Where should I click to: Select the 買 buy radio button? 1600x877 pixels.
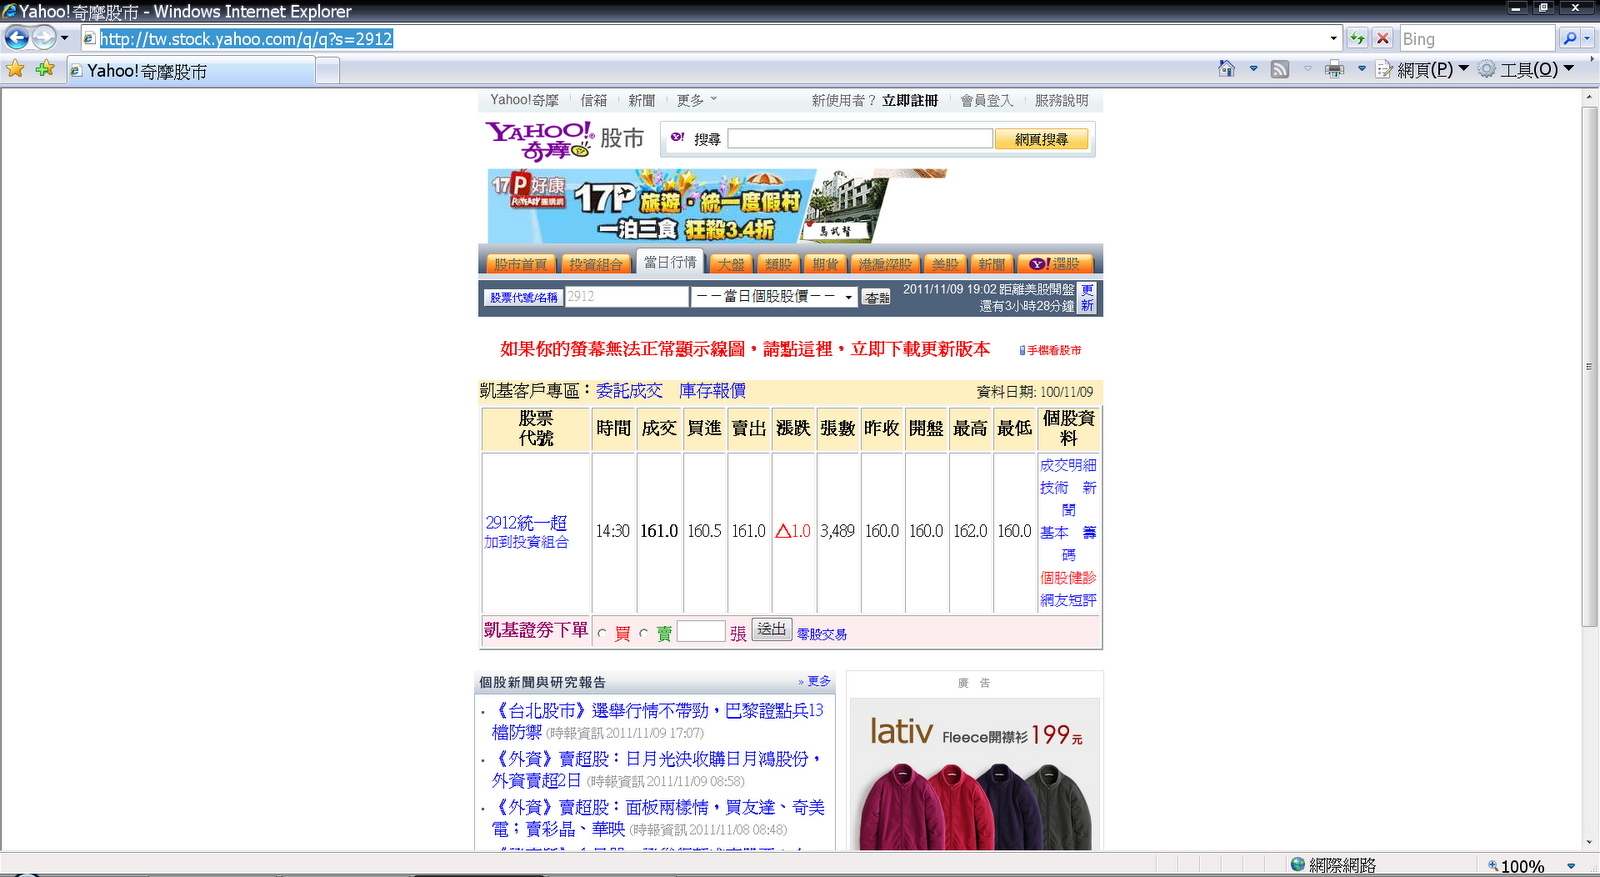602,633
